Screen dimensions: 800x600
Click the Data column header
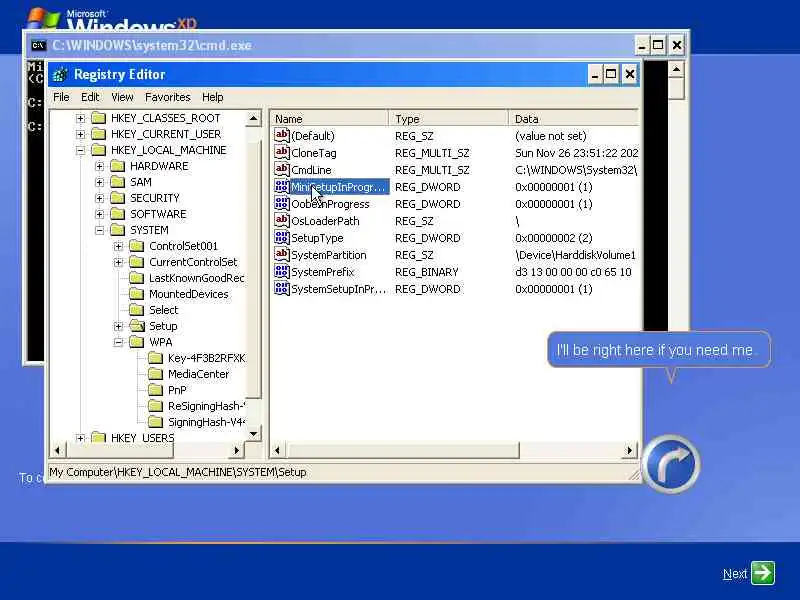573,119
